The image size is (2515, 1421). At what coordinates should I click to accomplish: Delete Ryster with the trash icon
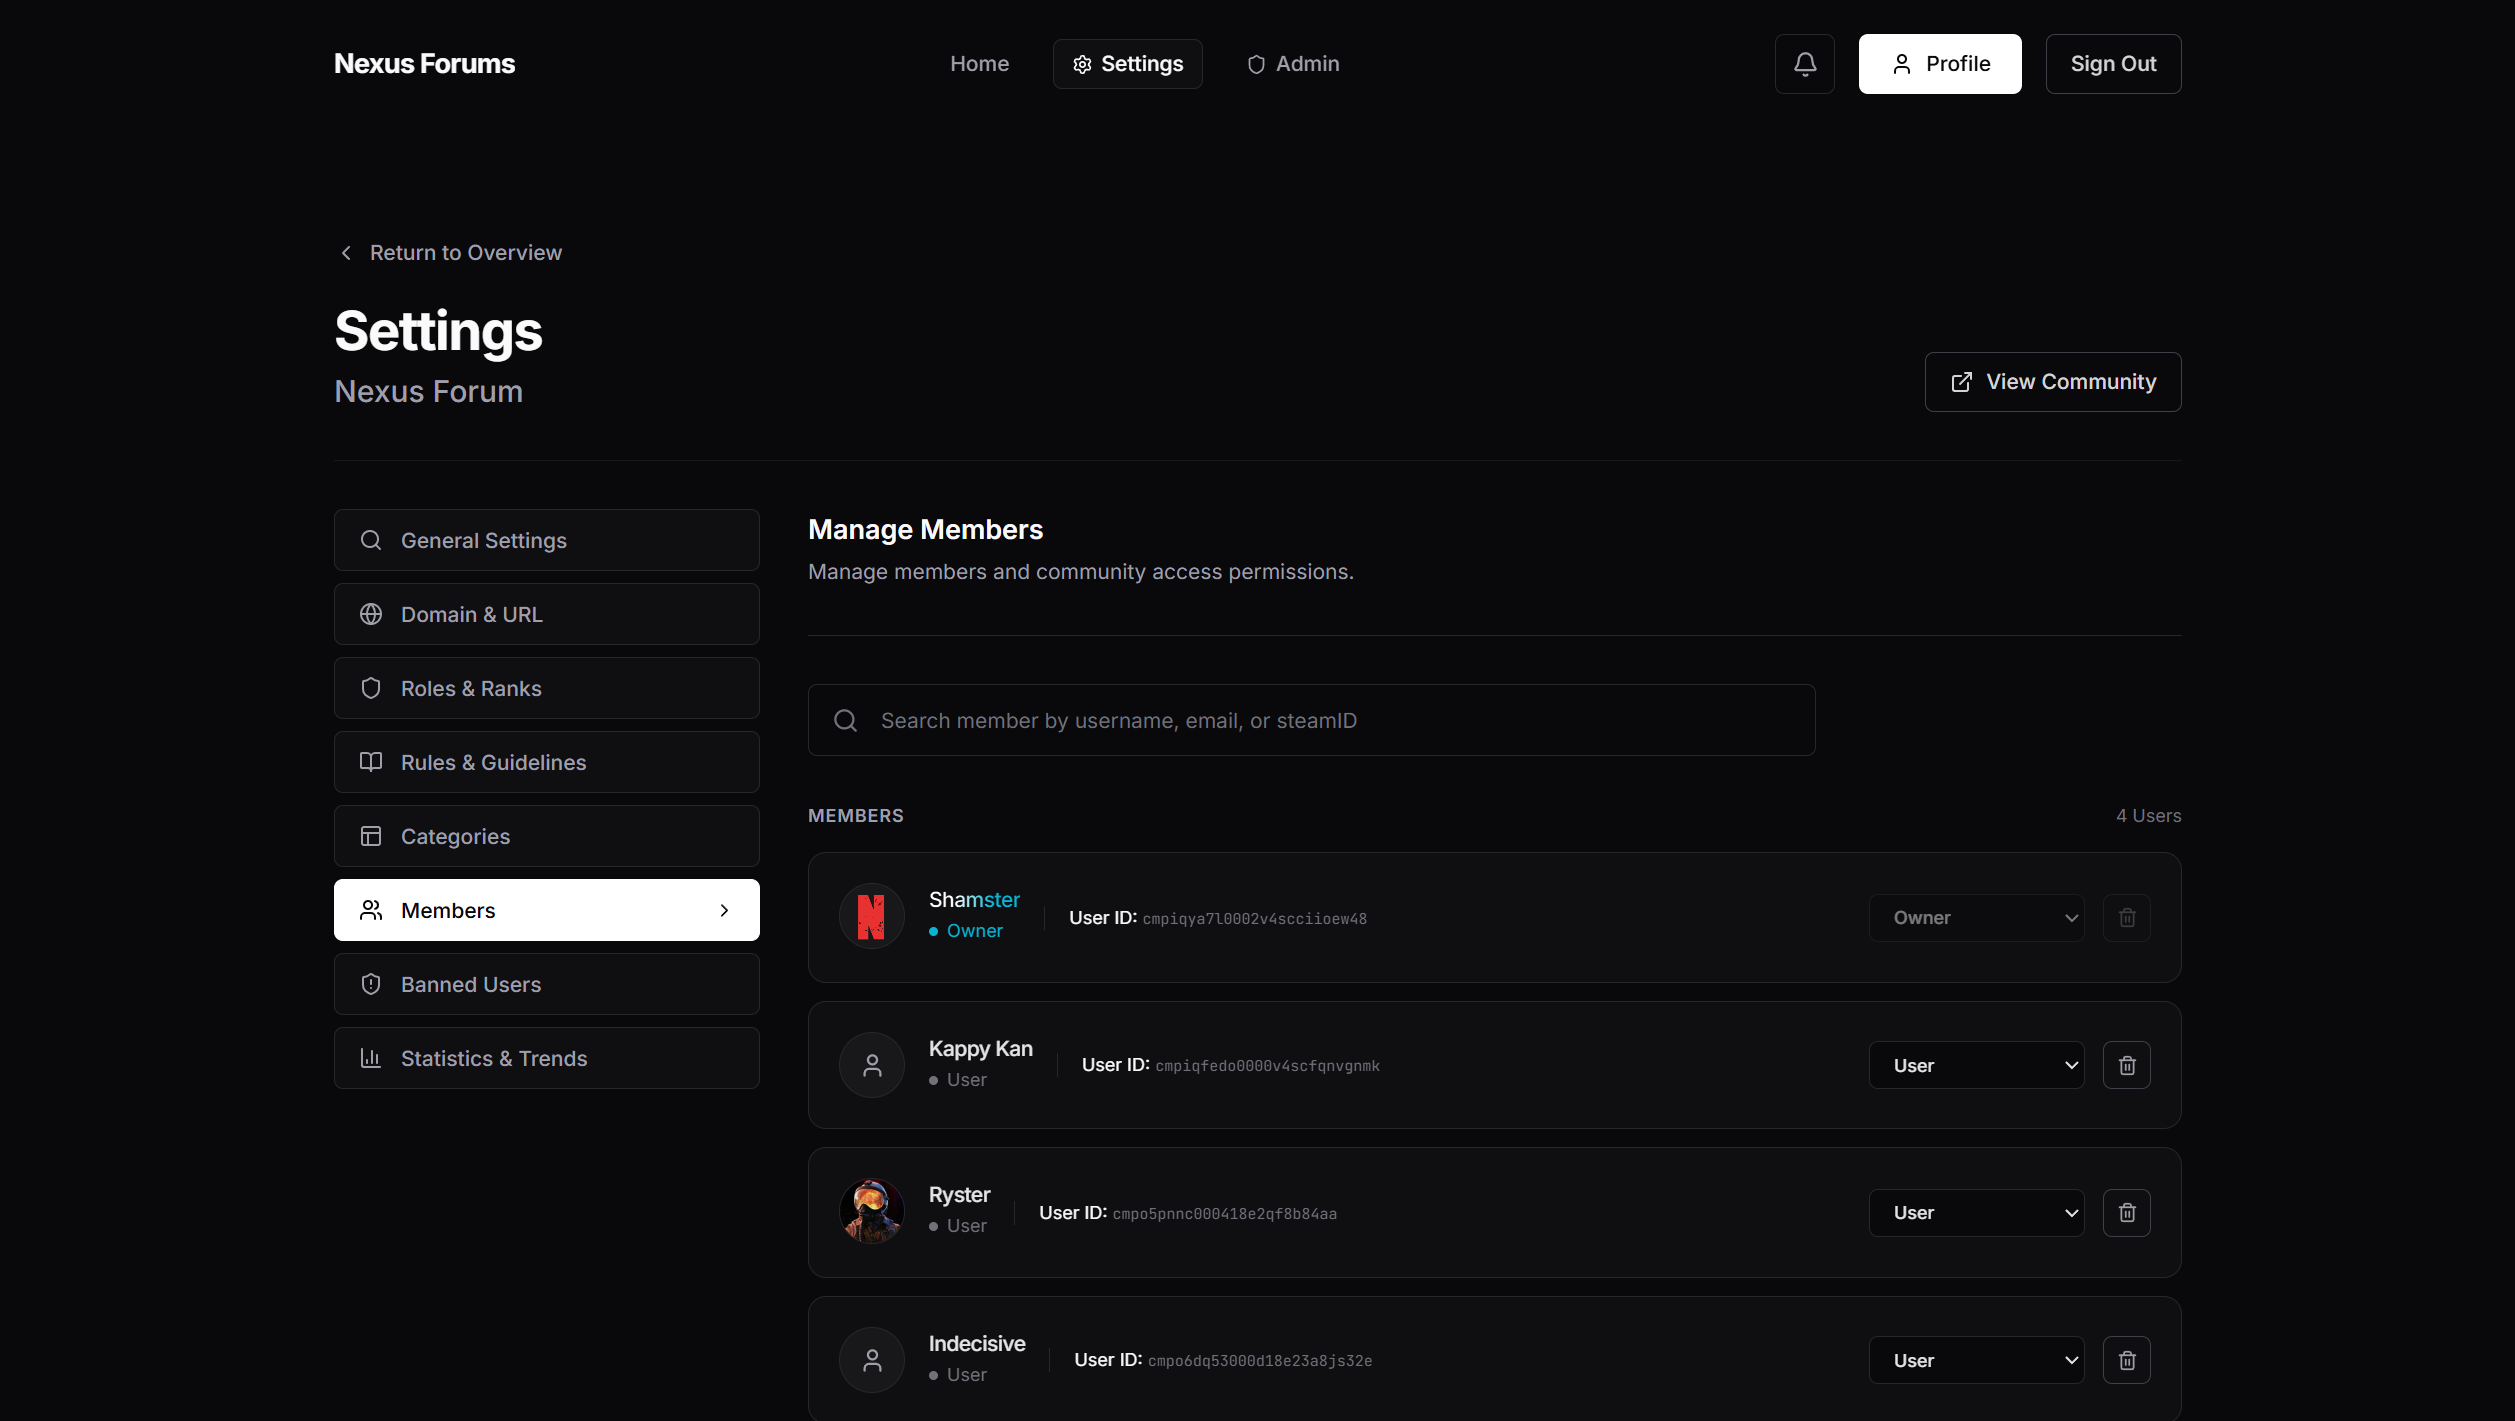[x=2126, y=1212]
